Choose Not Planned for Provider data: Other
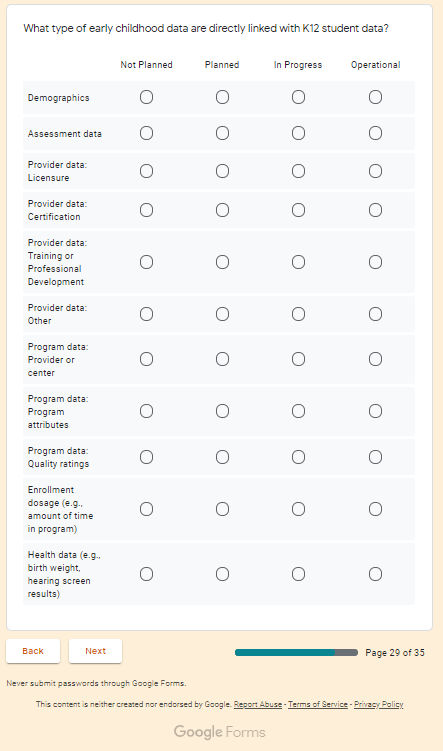 (x=147, y=314)
